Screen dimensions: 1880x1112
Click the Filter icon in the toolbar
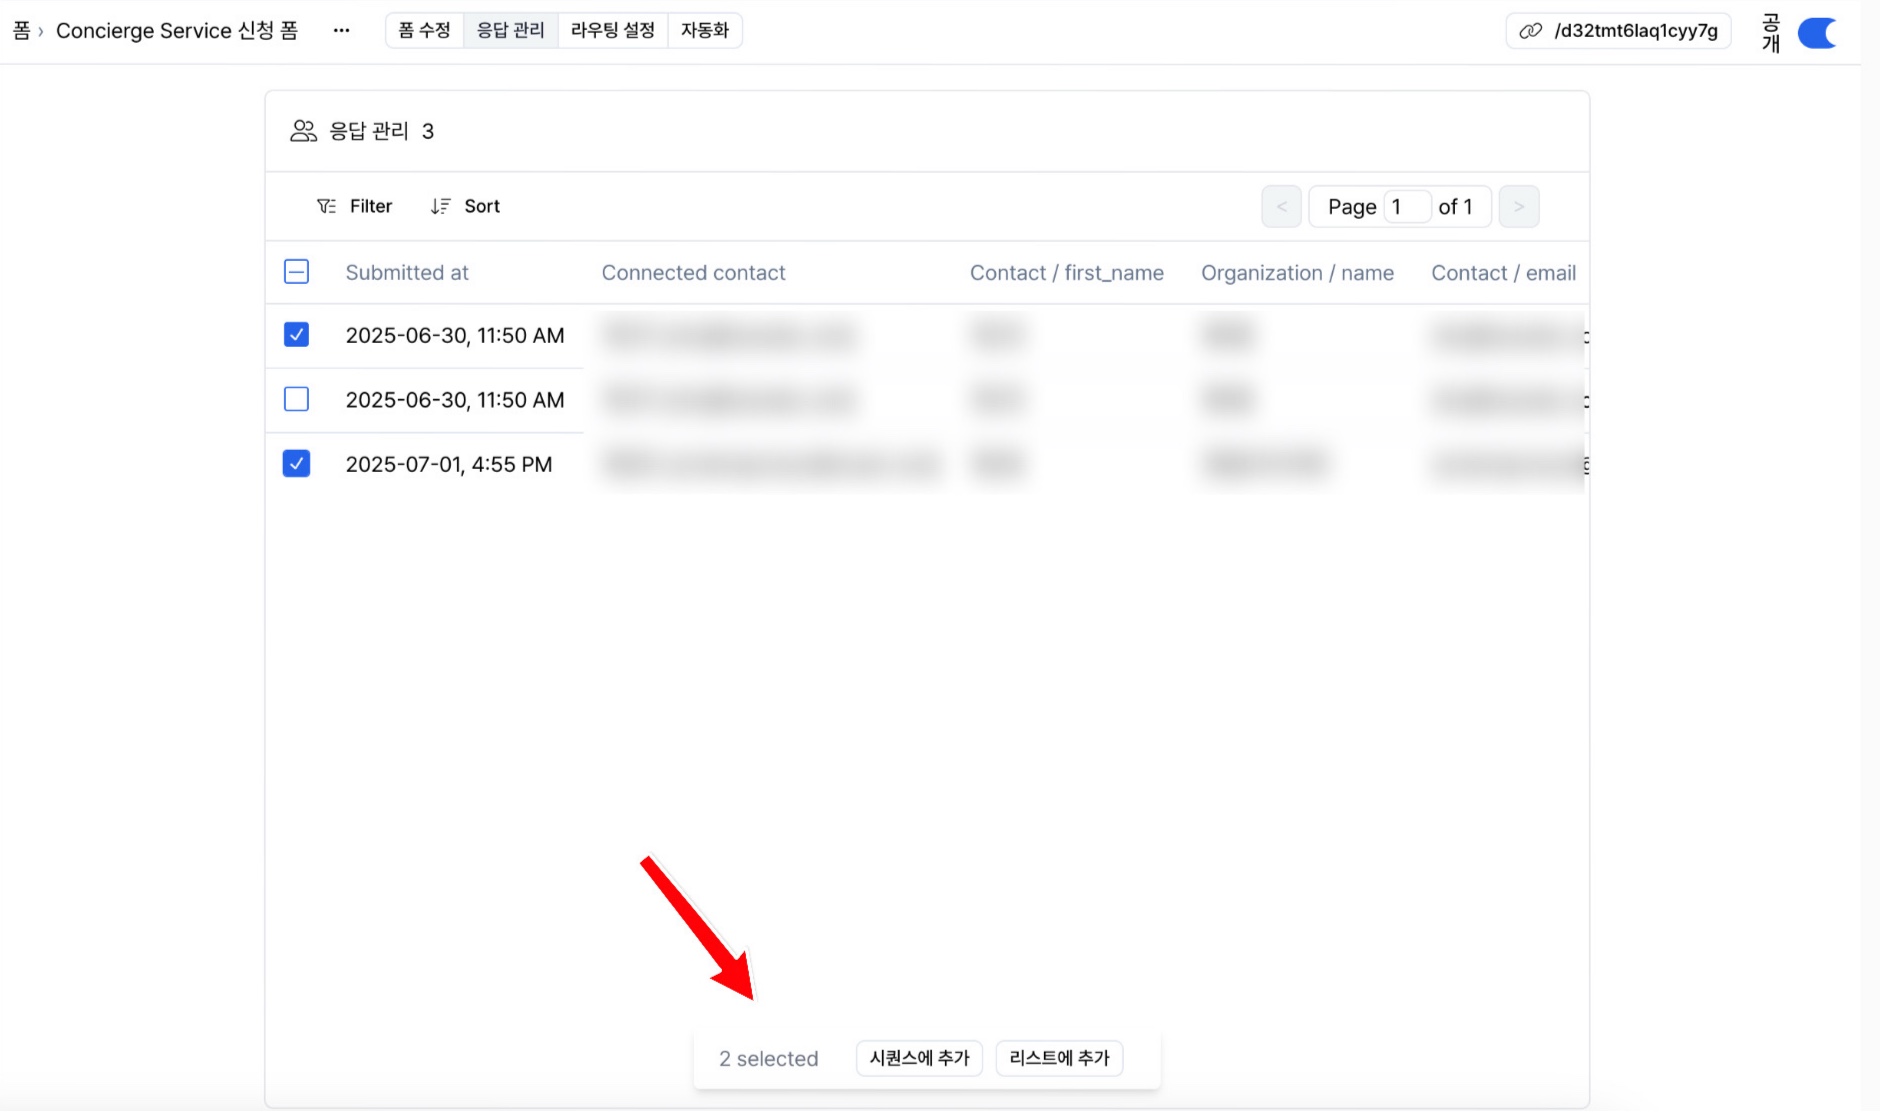[x=326, y=206]
